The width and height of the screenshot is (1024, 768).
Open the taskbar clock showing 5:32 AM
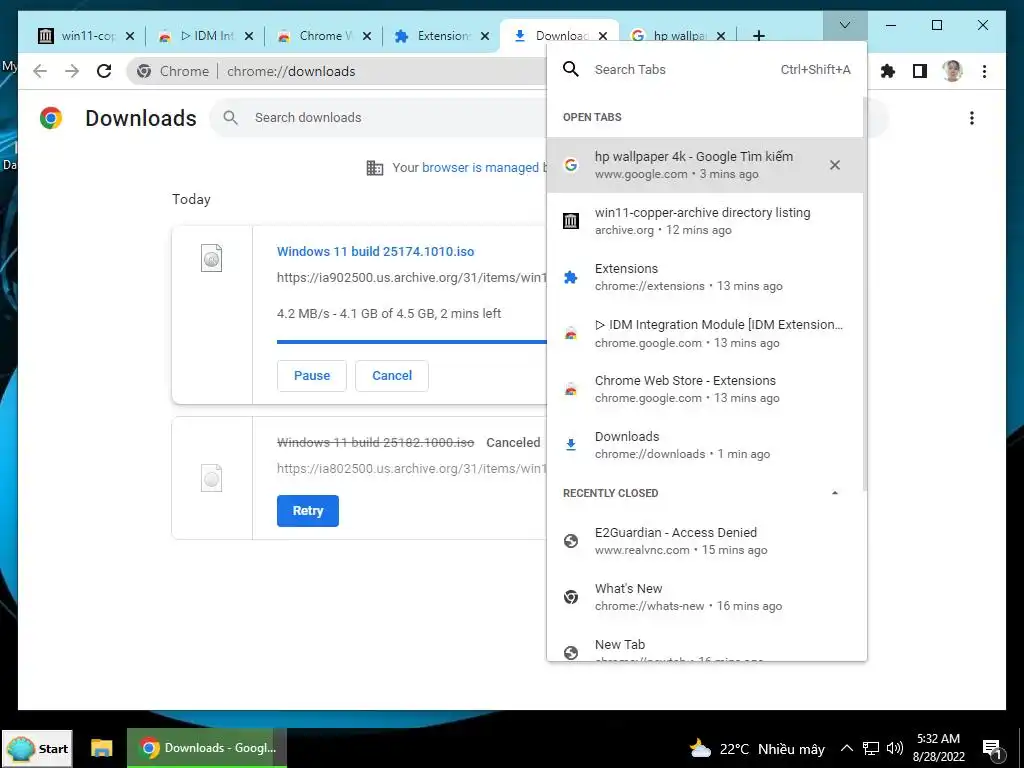(x=938, y=748)
